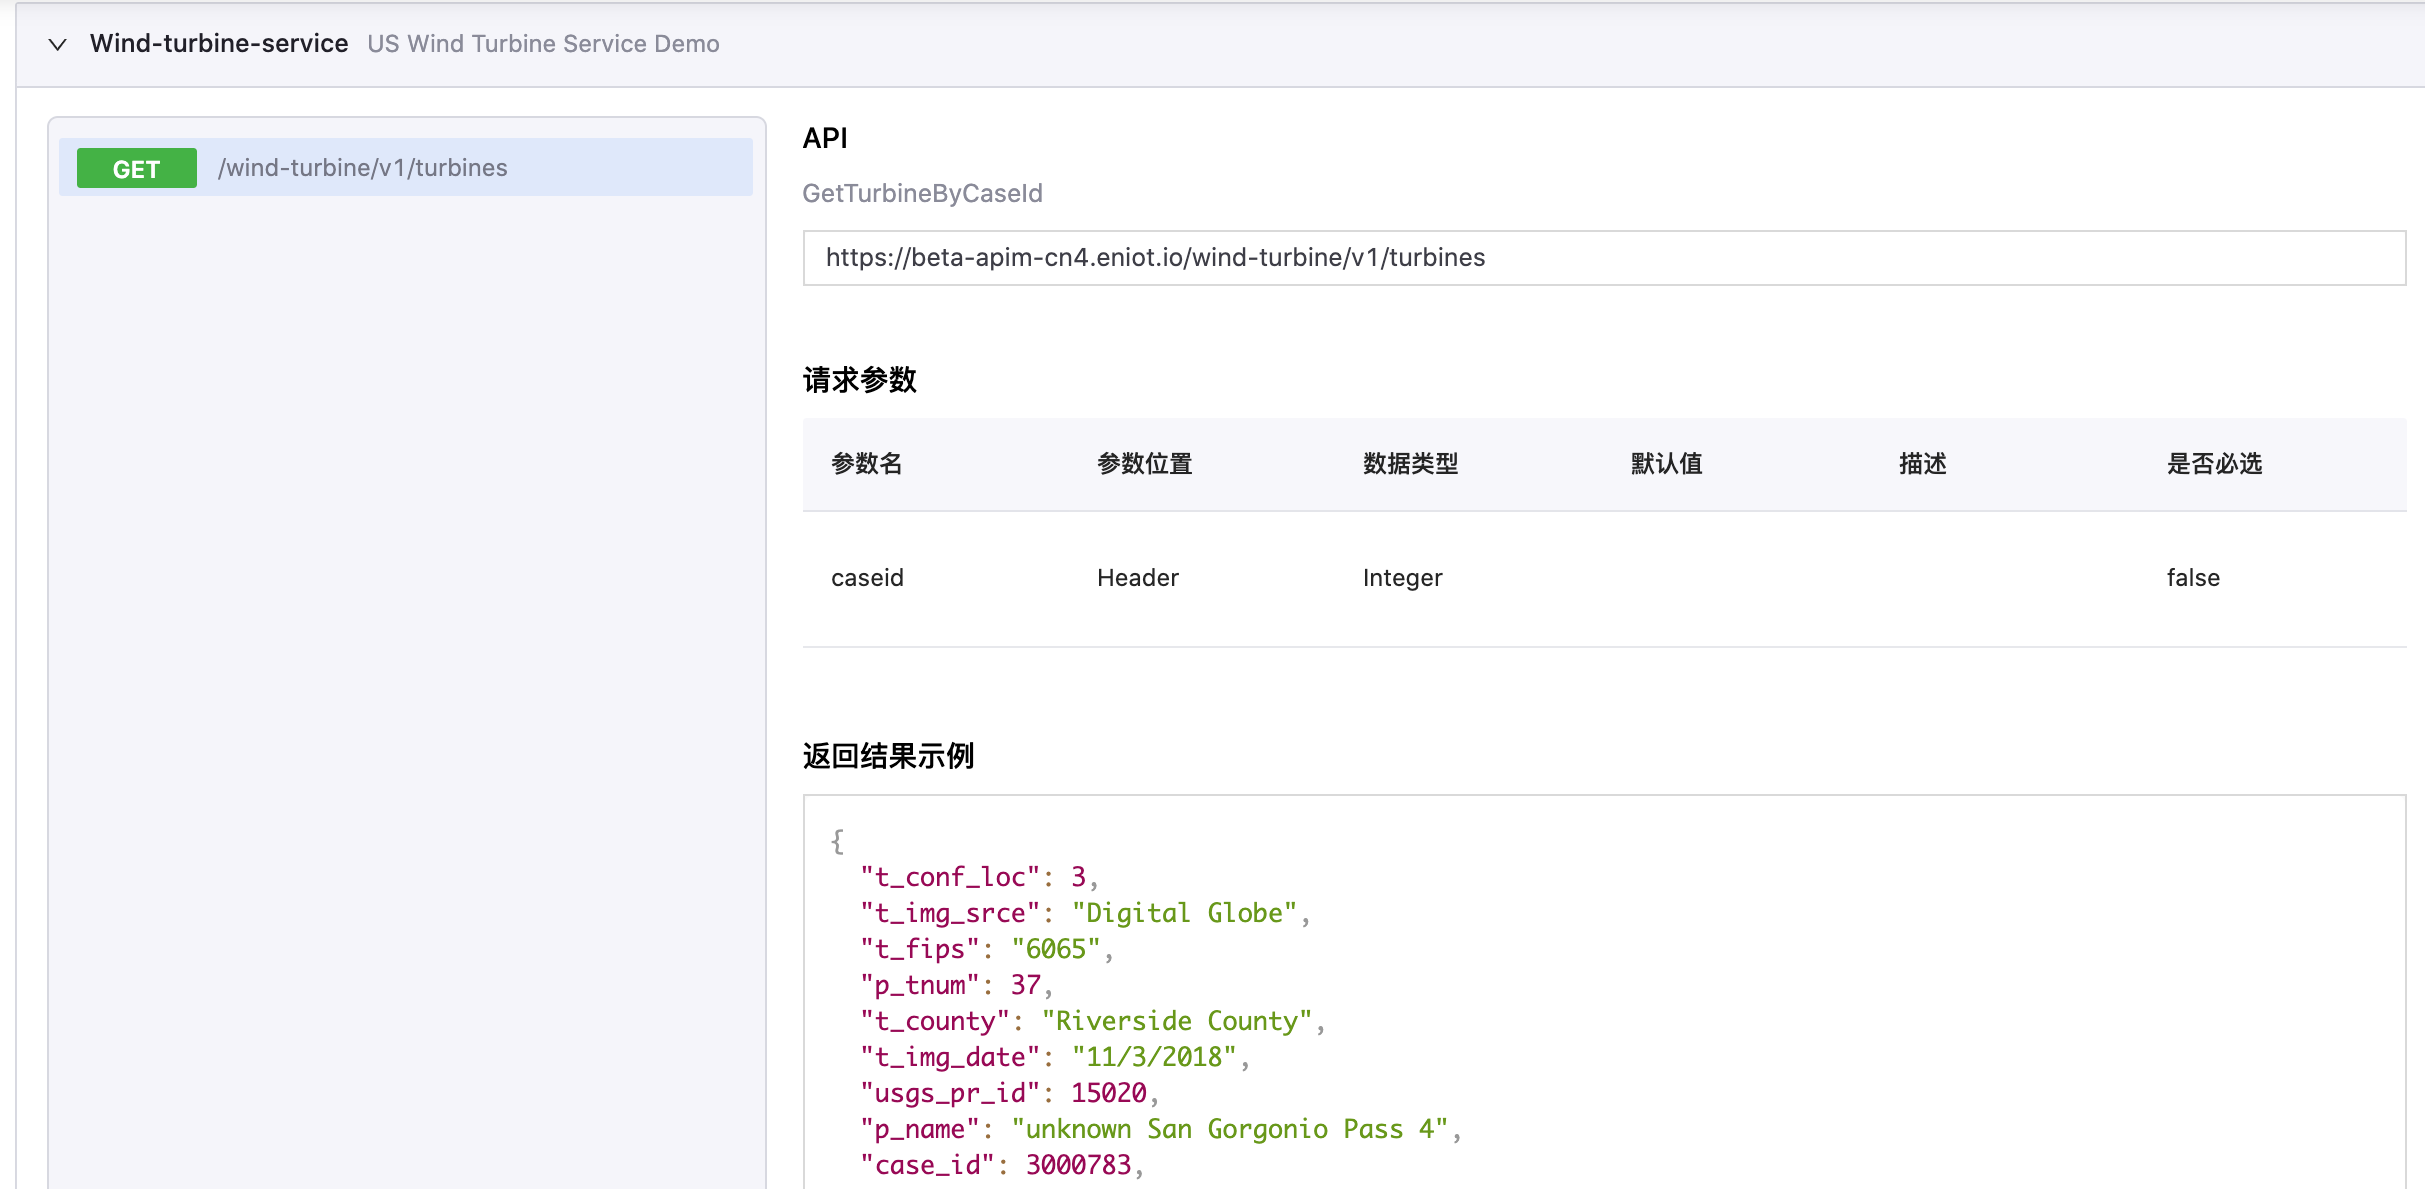This screenshot has width=2425, height=1189.
Task: Click the caseid parameter name
Action: coord(866,577)
